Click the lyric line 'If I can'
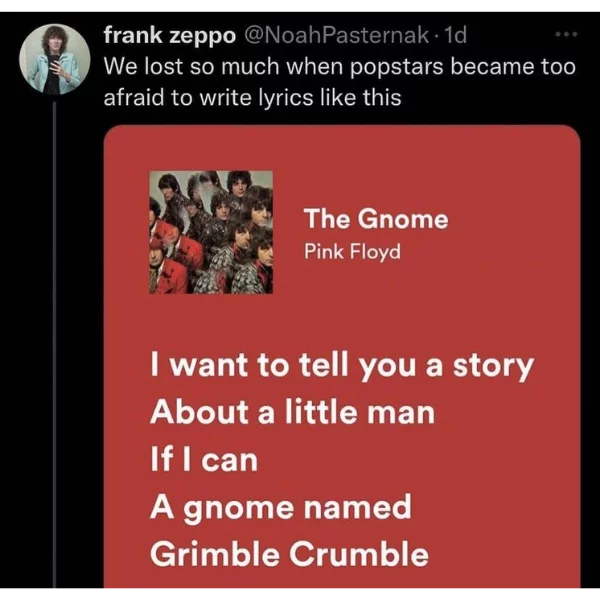The height and width of the screenshot is (600, 600). (204, 460)
